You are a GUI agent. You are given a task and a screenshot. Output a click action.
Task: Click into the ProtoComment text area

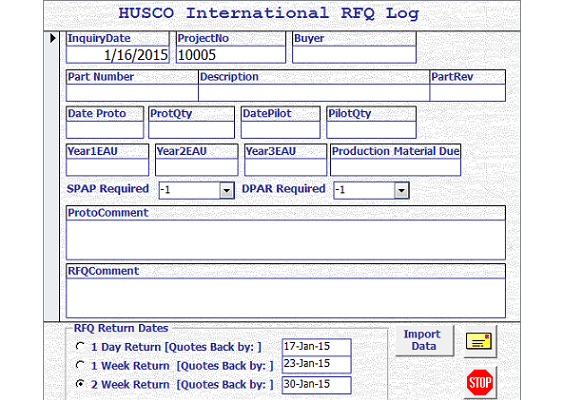[x=286, y=240]
